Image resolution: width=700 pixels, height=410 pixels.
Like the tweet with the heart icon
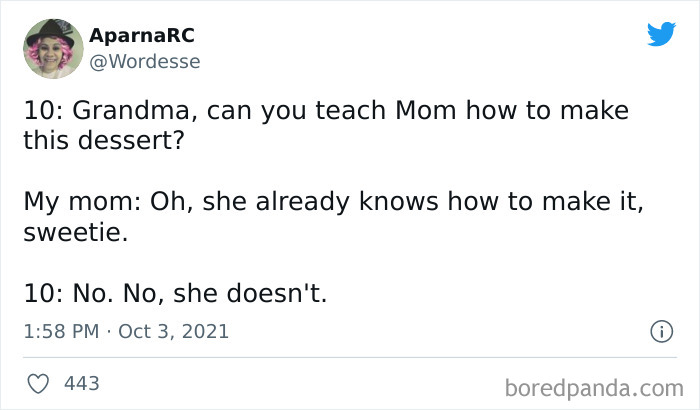[38, 383]
